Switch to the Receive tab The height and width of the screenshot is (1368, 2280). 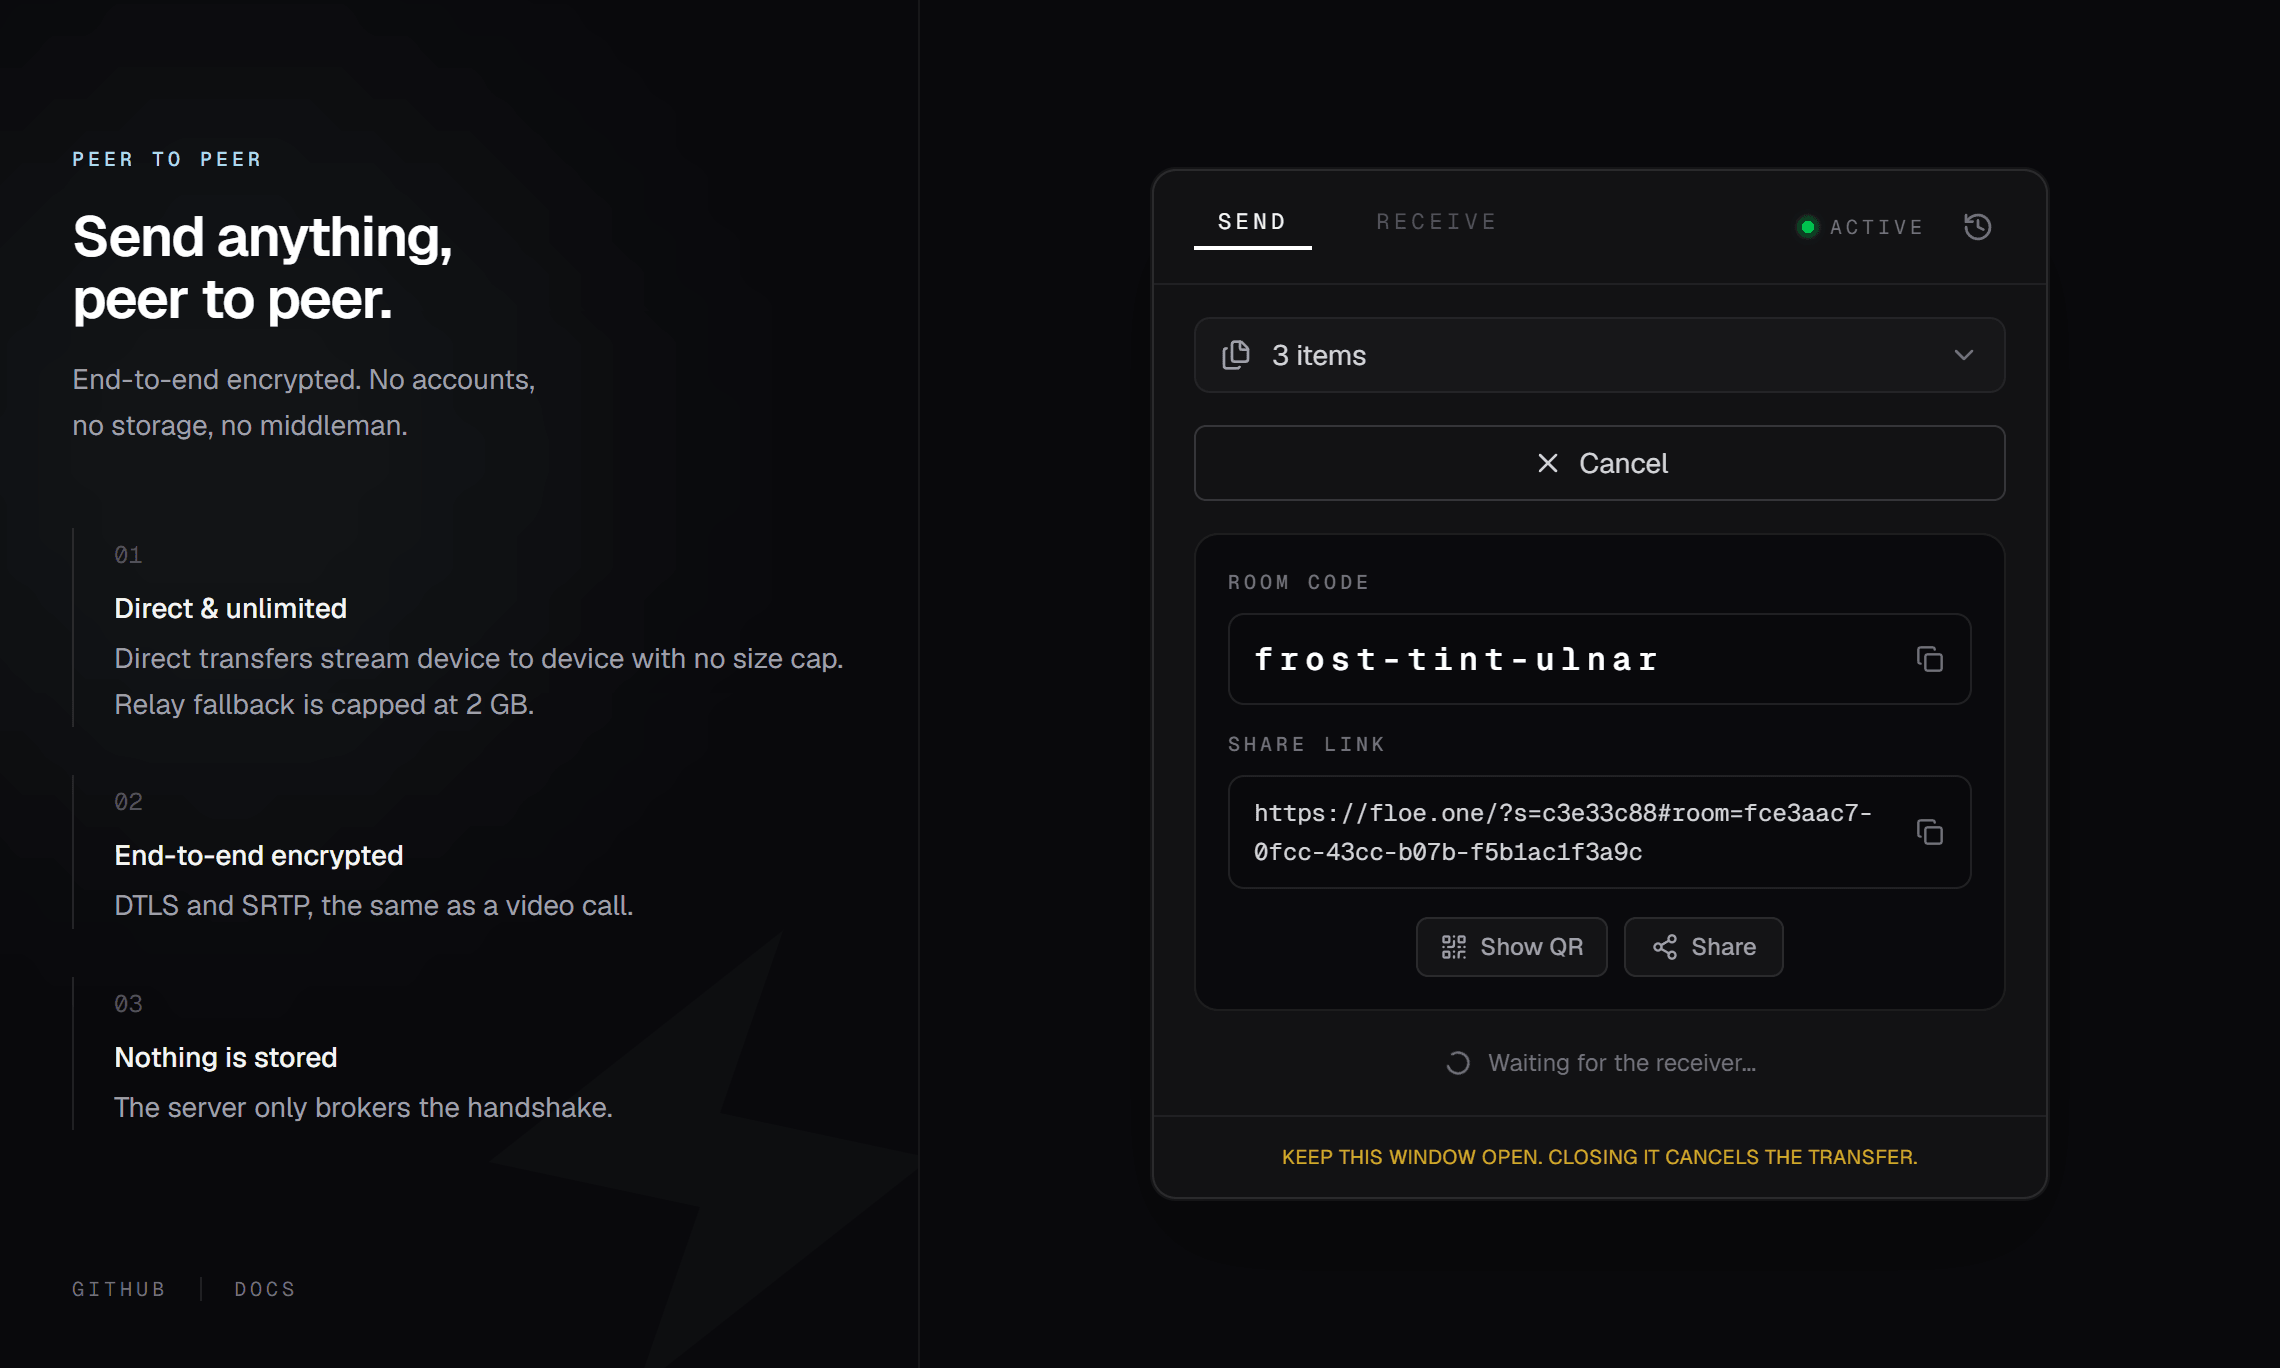coord(1436,222)
